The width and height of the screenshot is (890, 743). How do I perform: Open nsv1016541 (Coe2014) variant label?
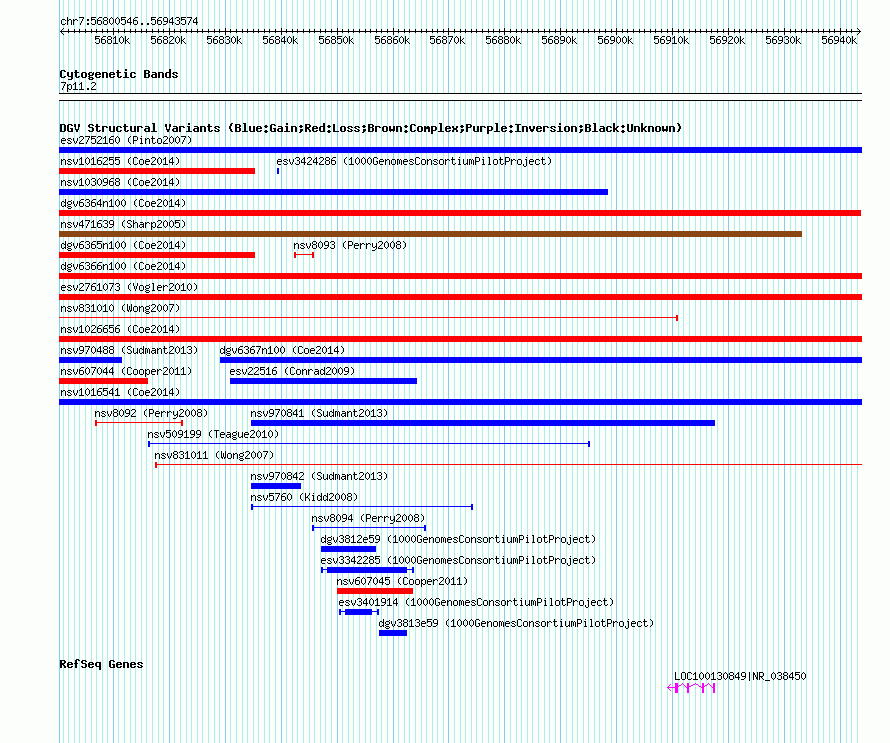point(120,392)
